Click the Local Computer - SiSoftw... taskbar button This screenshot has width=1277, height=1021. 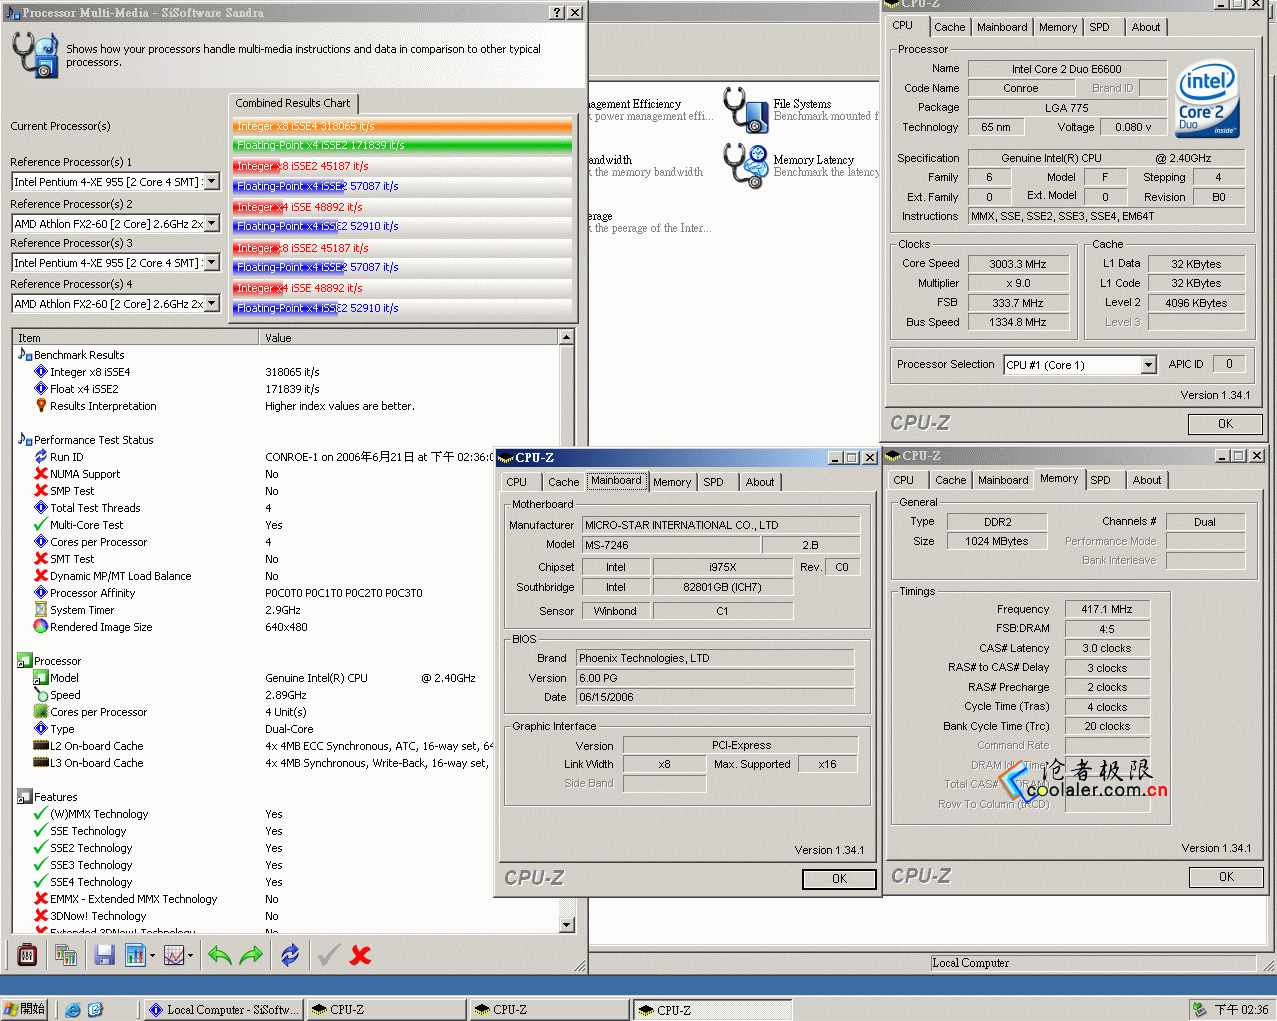223,1010
